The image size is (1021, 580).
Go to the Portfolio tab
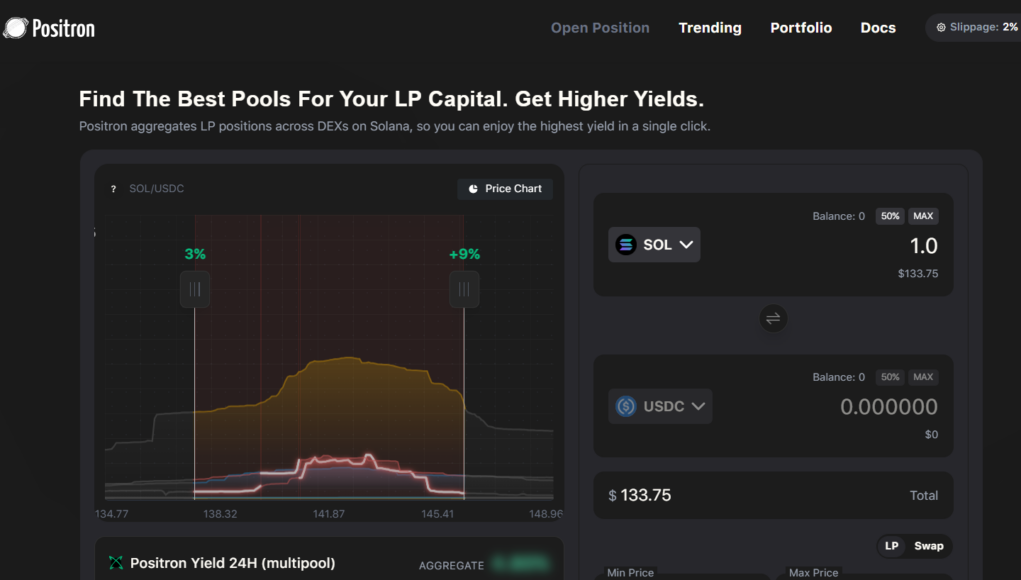coord(800,28)
